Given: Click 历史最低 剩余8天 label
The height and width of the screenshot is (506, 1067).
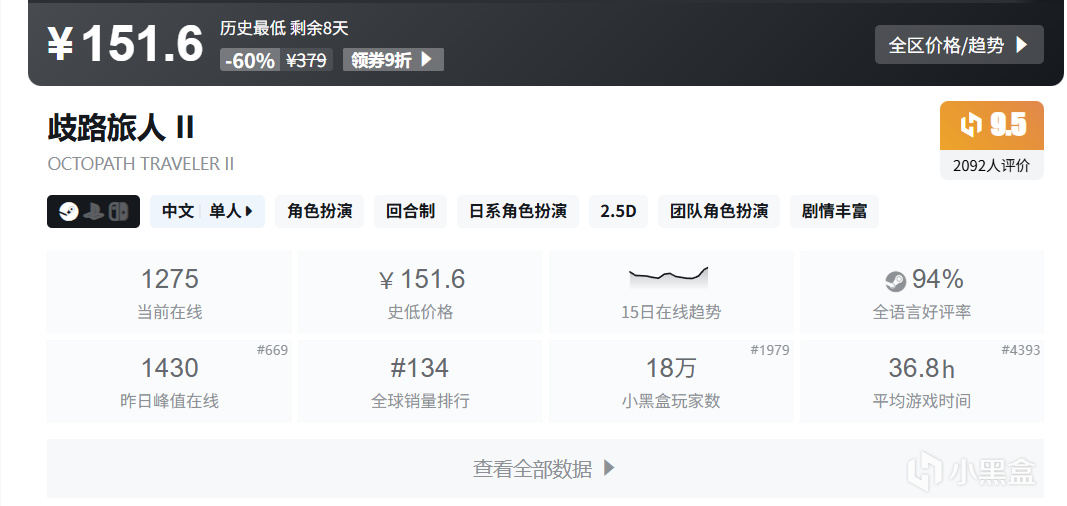Looking at the screenshot, I should tap(284, 28).
